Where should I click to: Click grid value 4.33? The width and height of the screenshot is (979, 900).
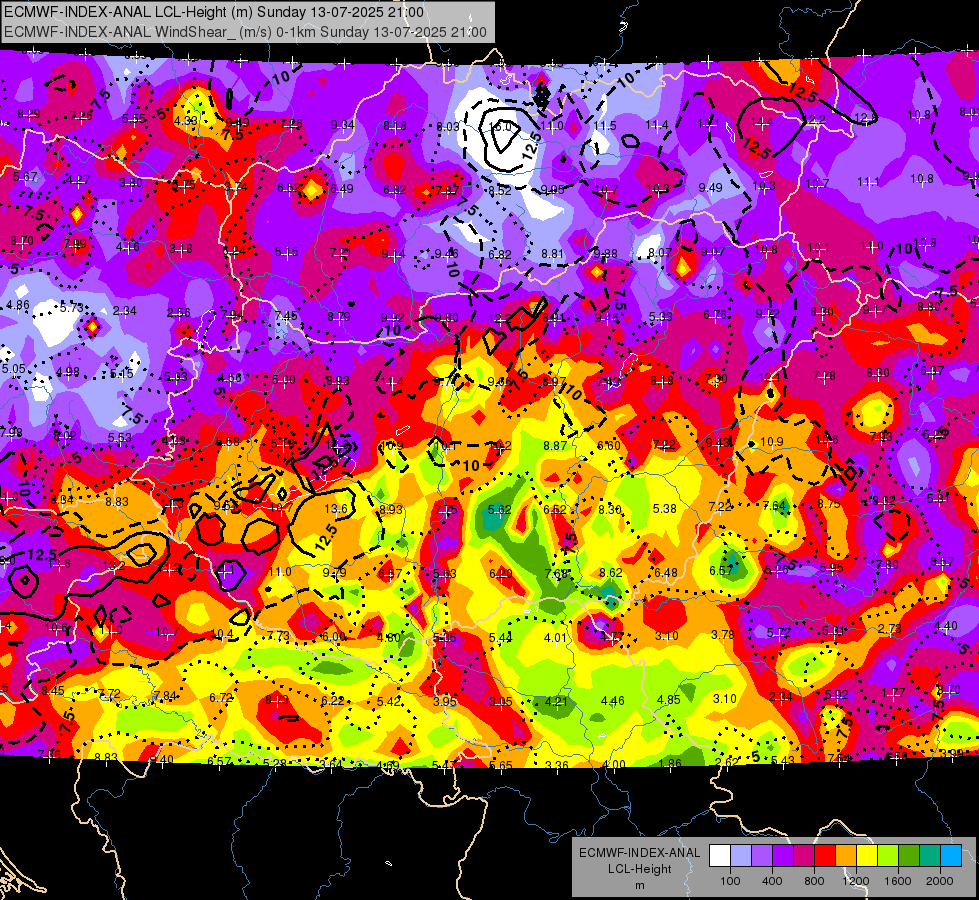pyautogui.click(x=186, y=121)
